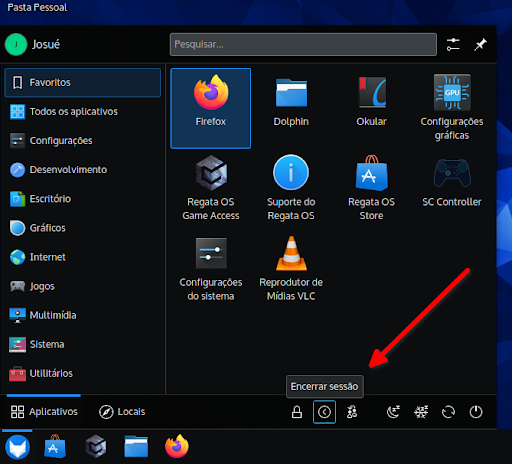Select the Favoritos category
Screen dimensions: 512x464
tap(83, 83)
